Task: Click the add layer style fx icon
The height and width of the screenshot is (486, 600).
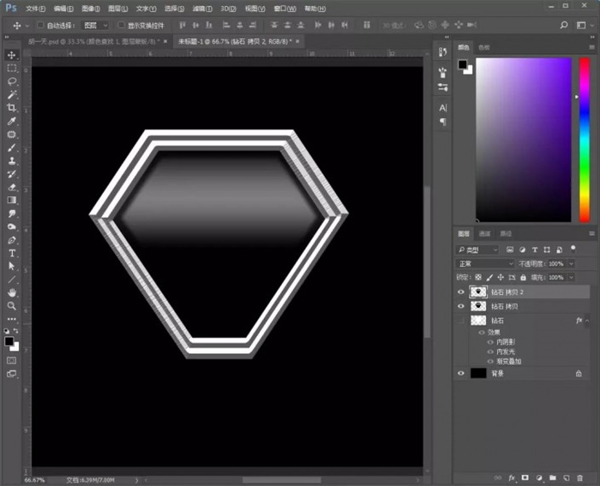Action: pyautogui.click(x=512, y=478)
